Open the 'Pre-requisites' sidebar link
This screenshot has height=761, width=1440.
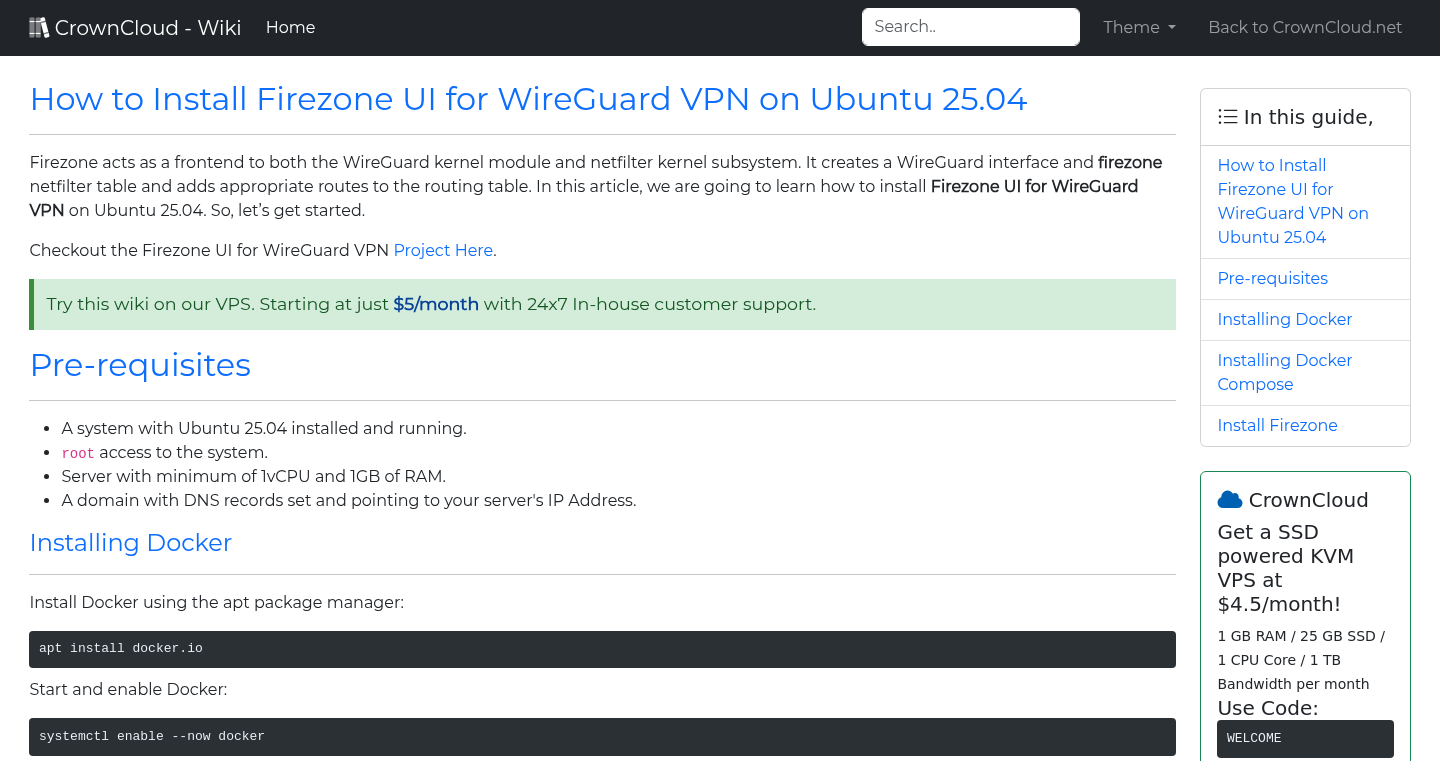point(1272,278)
